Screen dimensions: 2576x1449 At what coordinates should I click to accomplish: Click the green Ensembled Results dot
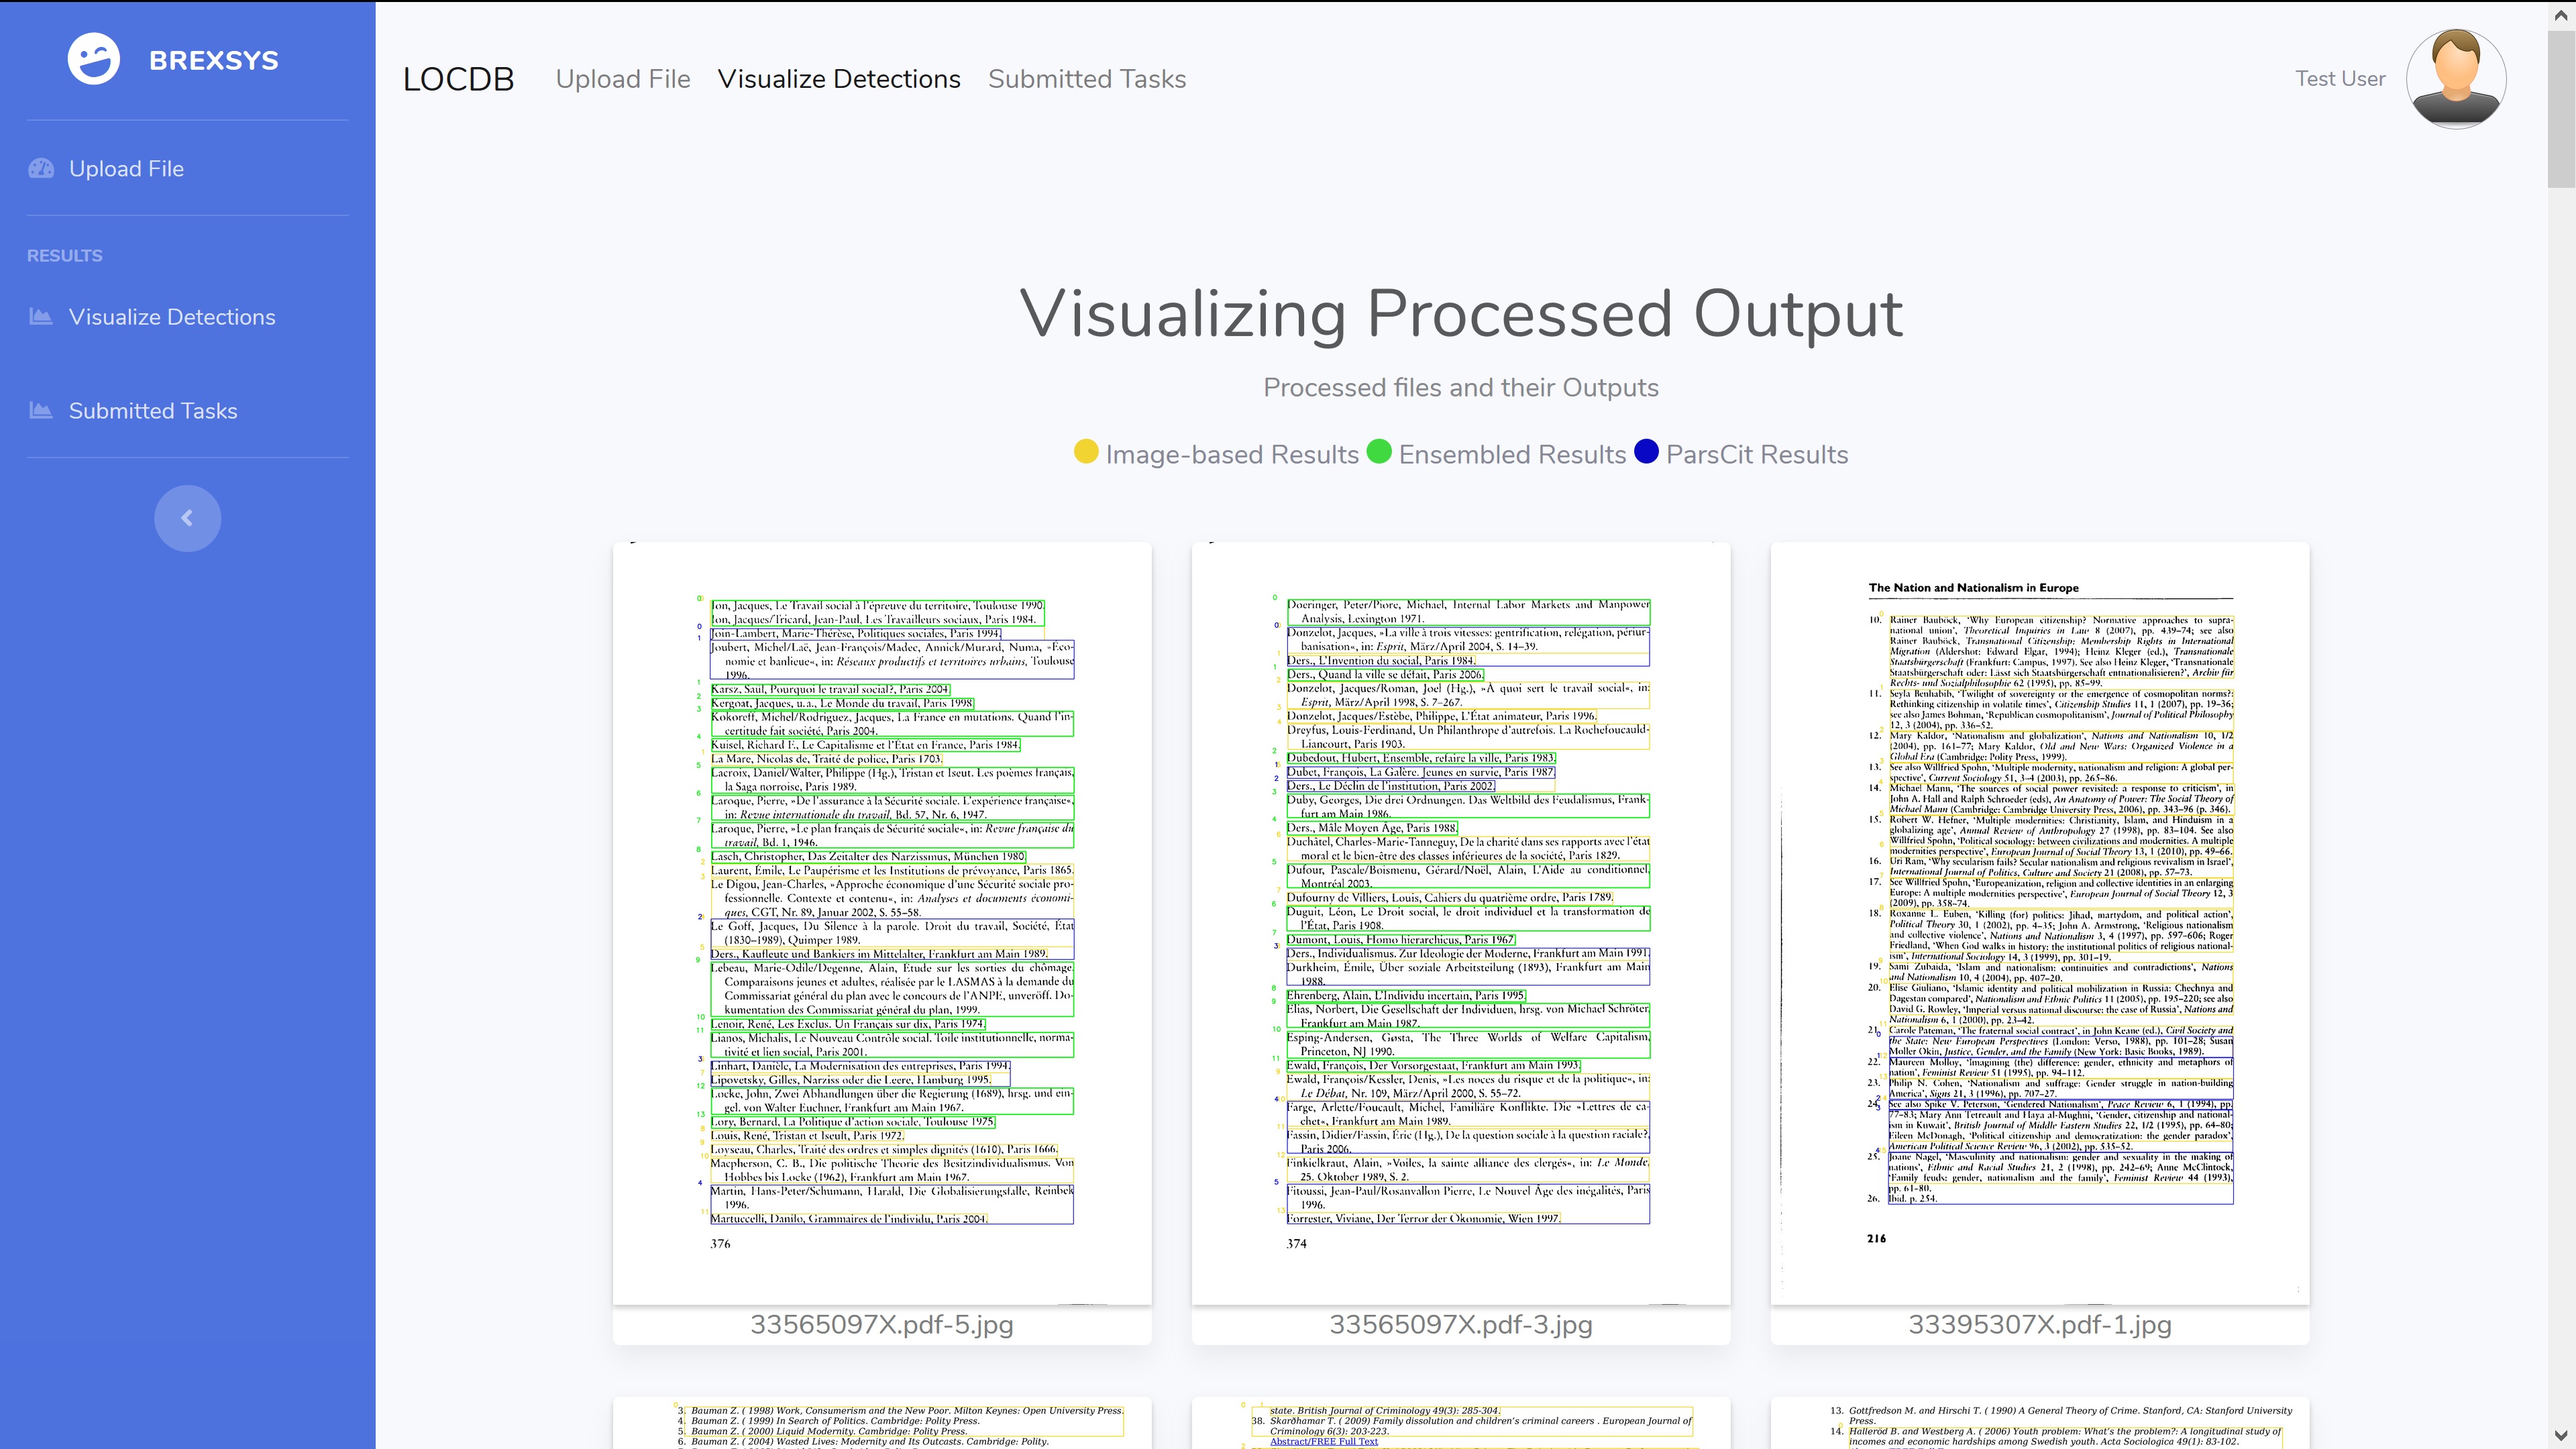[1379, 452]
